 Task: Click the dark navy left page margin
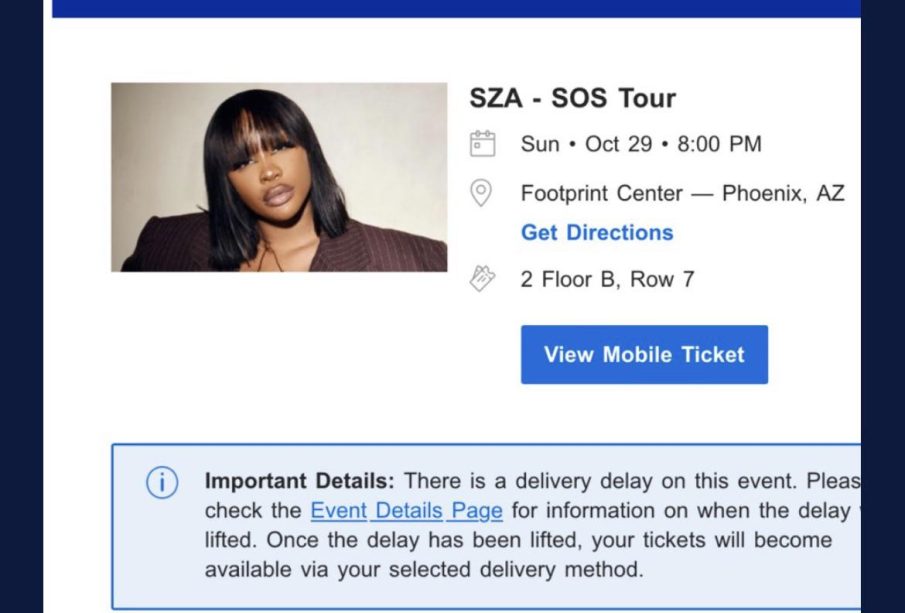(x=21, y=306)
